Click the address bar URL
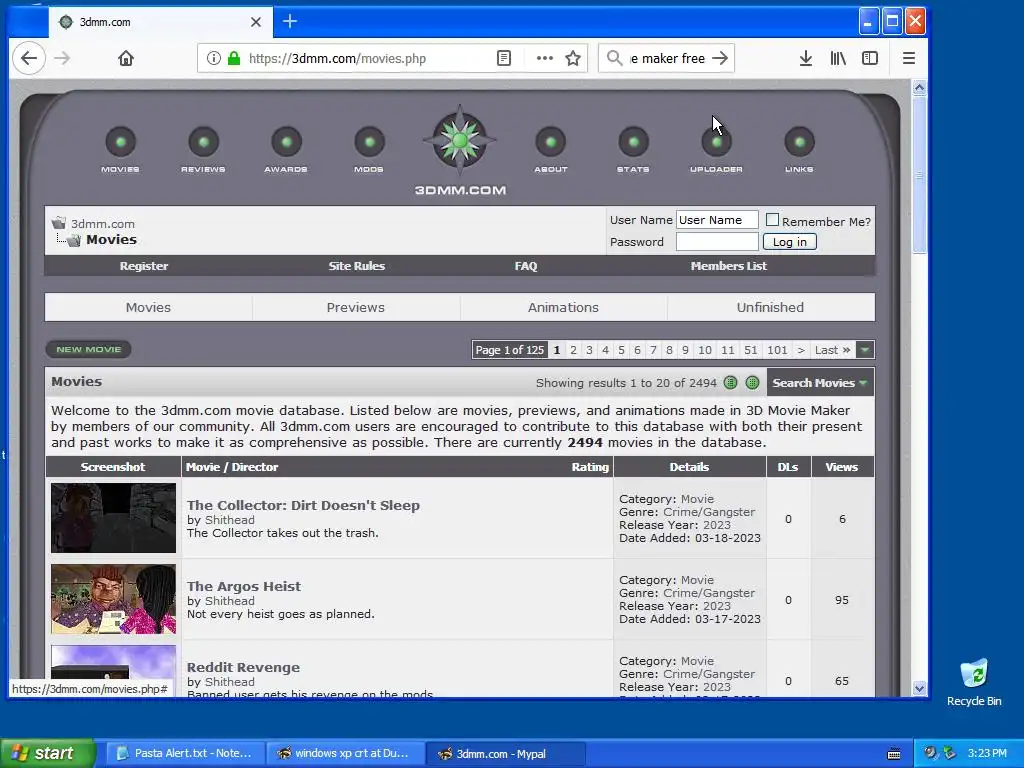Image resolution: width=1024 pixels, height=768 pixels. 337,58
